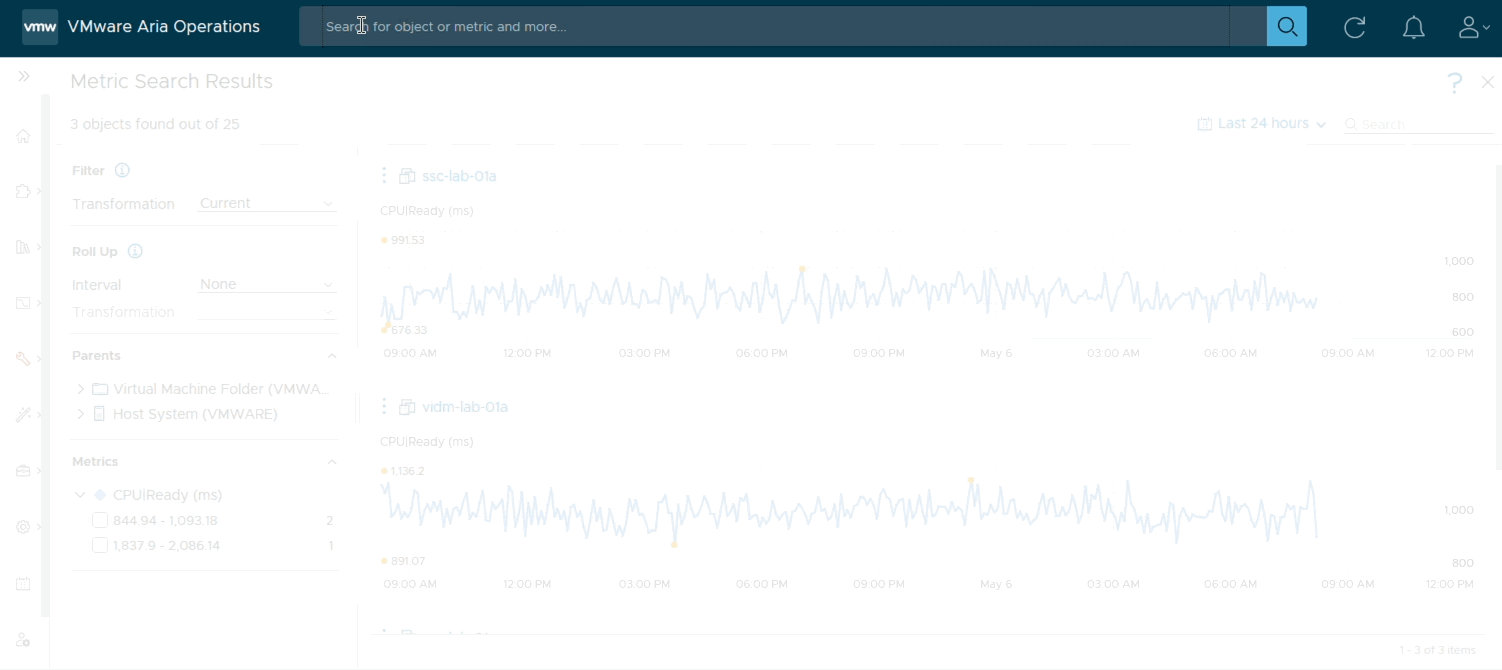Viewport: 1502px width, 670px height.
Task: Click the refresh icon in header
Action: click(x=1354, y=28)
